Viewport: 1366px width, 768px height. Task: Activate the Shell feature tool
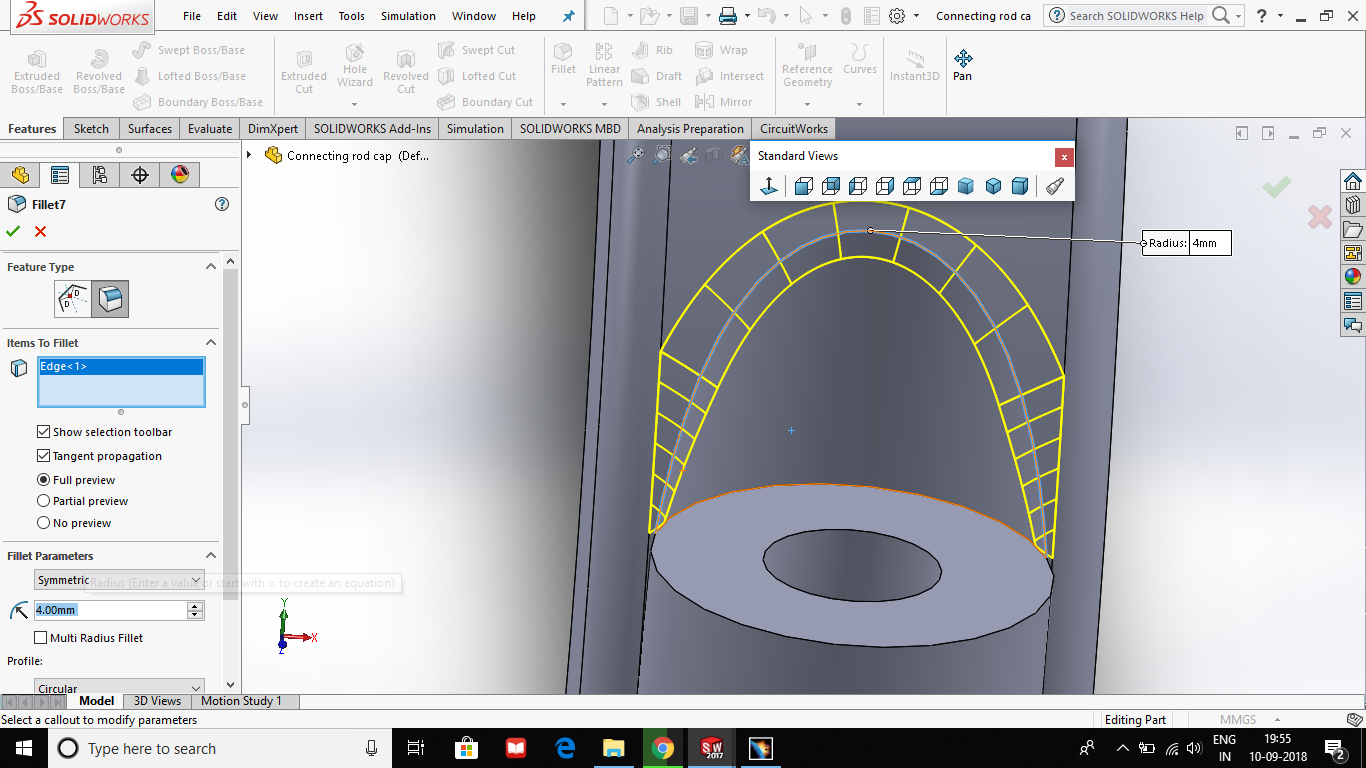[657, 101]
